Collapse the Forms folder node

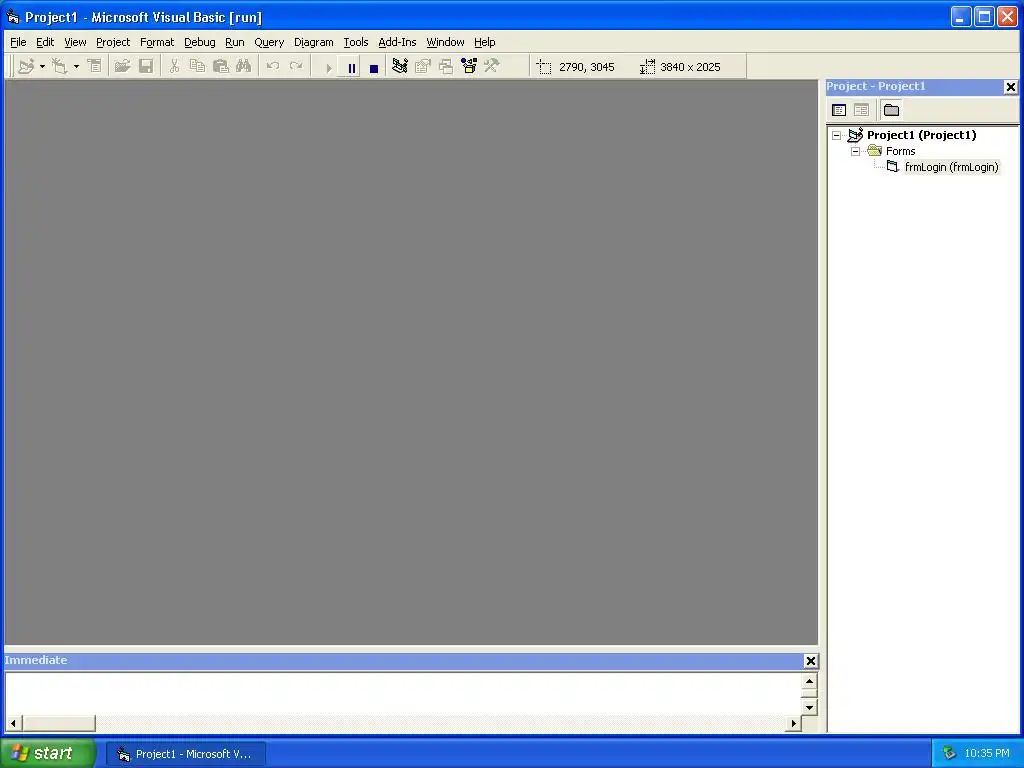point(856,152)
